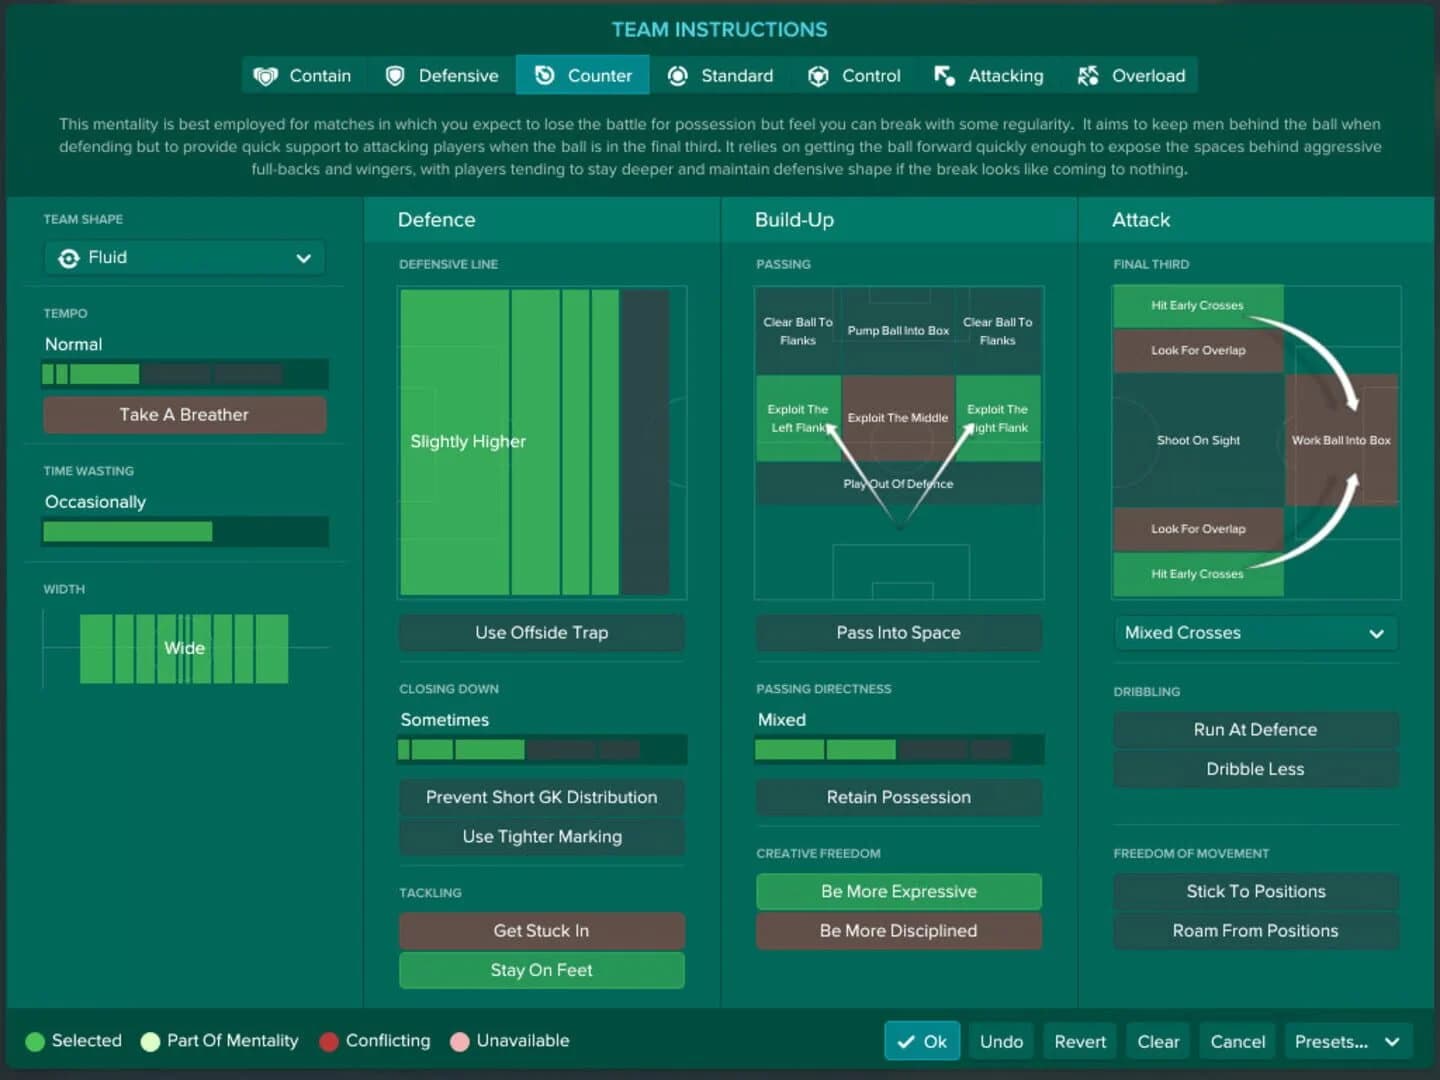1440x1080 pixels.
Task: Click the Attacking arrow icon
Action: pyautogui.click(x=943, y=75)
